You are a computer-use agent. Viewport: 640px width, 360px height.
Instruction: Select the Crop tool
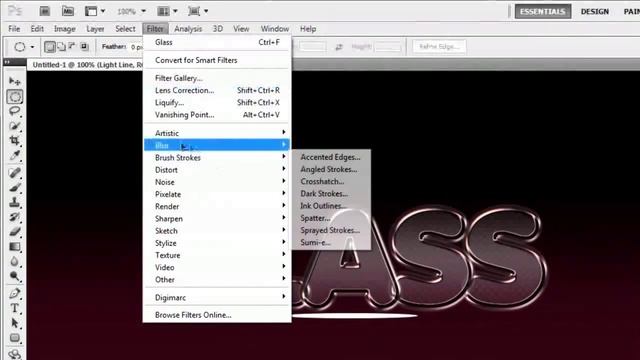click(x=15, y=141)
